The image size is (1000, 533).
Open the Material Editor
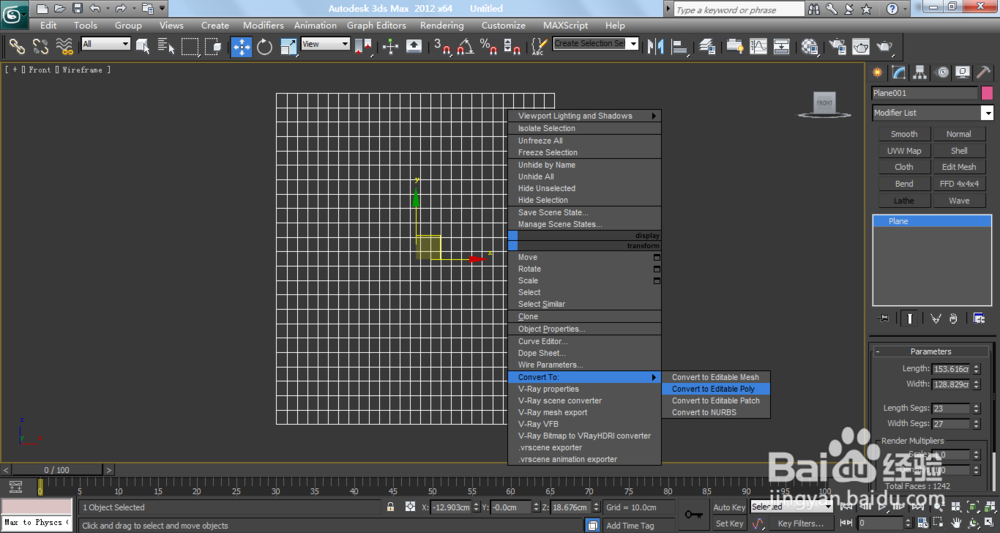point(810,47)
